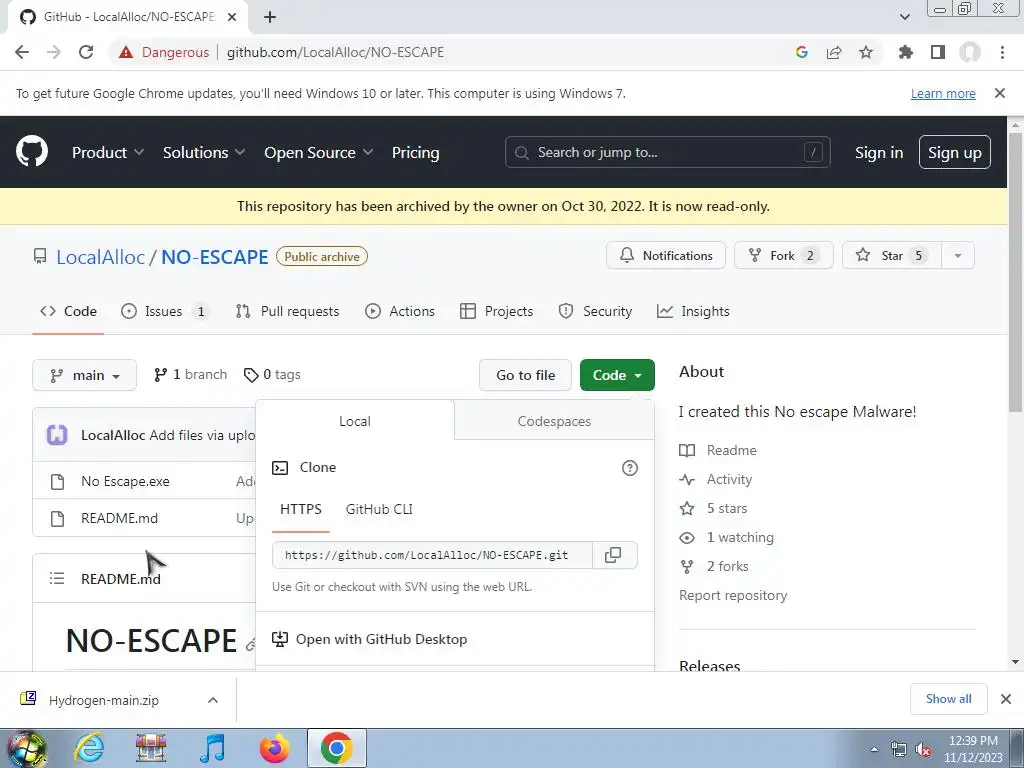Open the main branch selector dropdown
1024x768 pixels.
(x=84, y=375)
